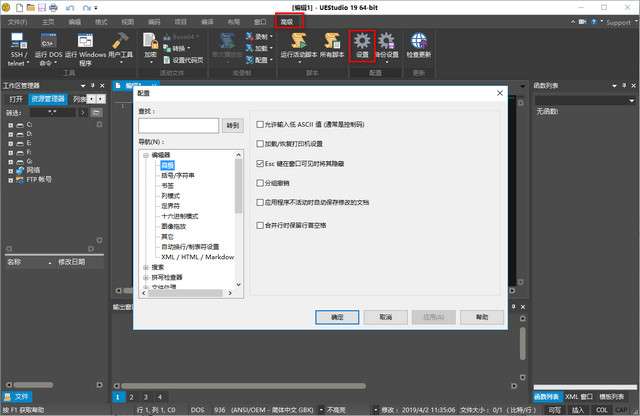Click the undo arrow in title bar
The image size is (640, 416).
point(70,8)
